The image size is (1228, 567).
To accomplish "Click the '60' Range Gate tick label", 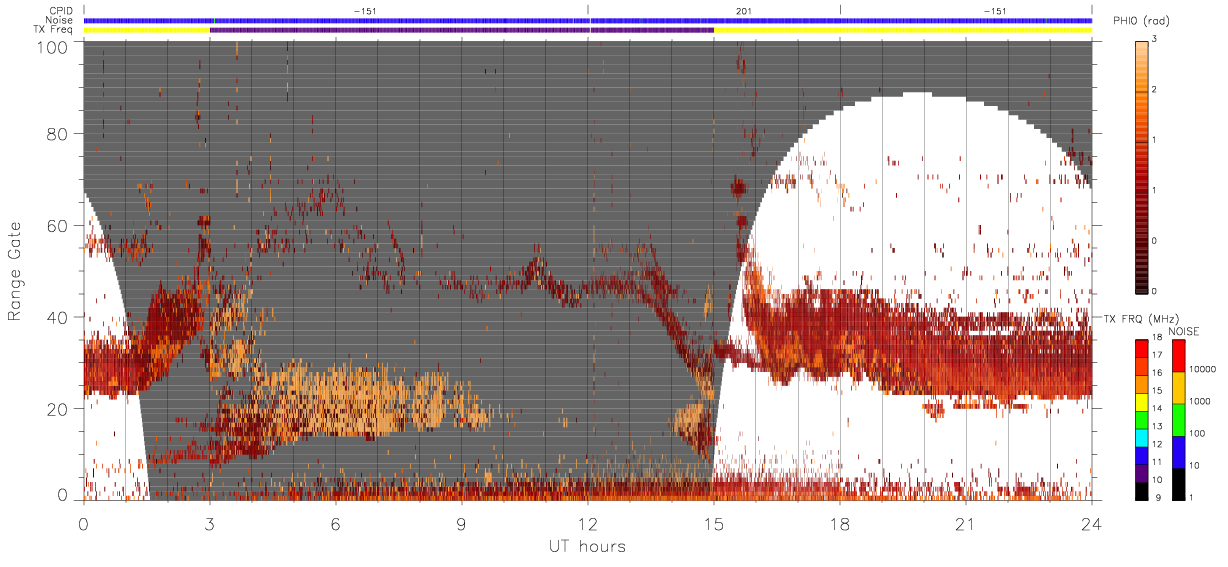I will [57, 225].
